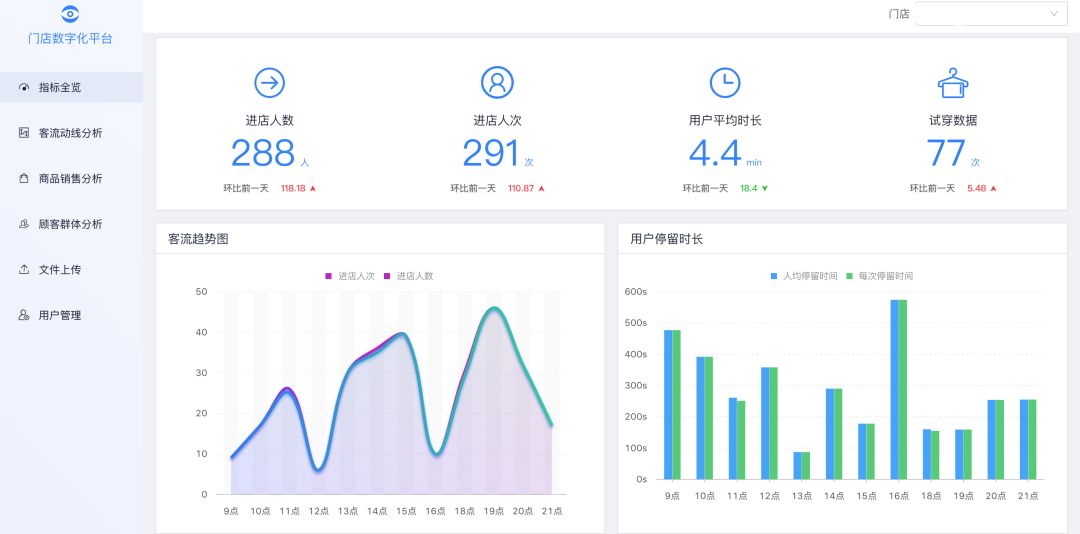The width and height of the screenshot is (1080, 534).
Task: Click the 600s axis label of 用户停留时长
Action: point(636,292)
